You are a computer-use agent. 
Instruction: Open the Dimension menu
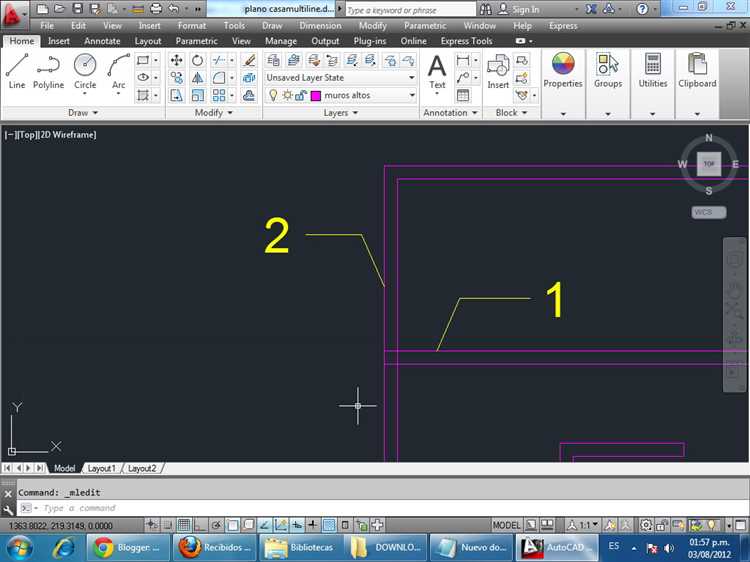click(320, 26)
